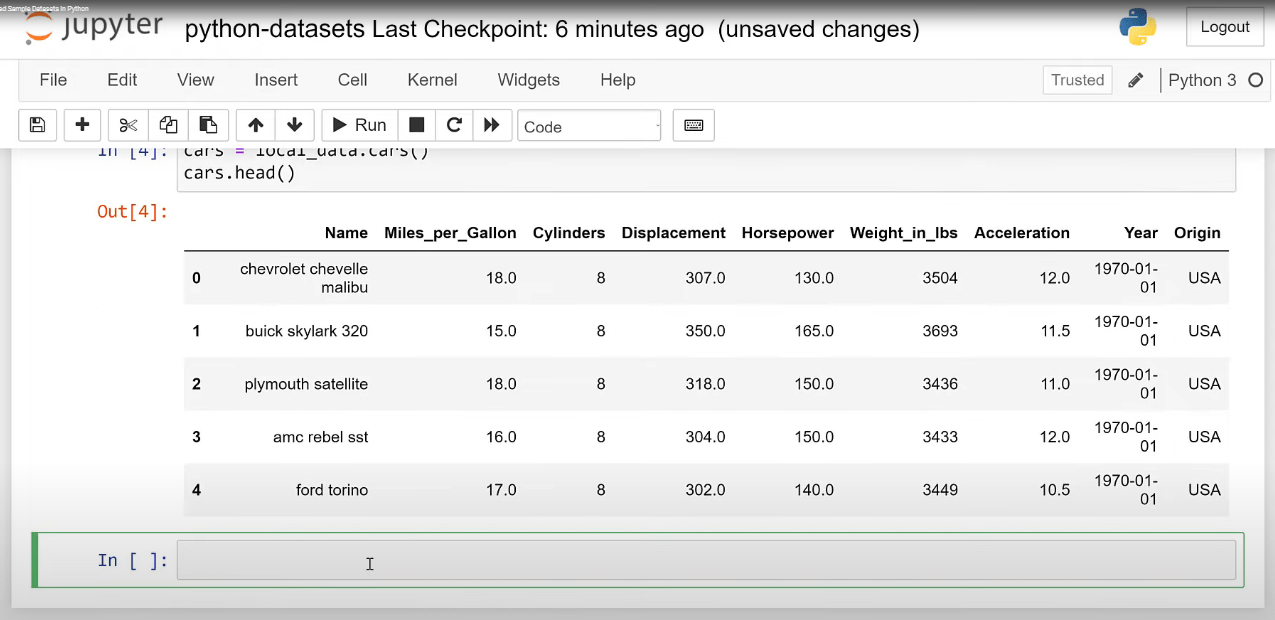
Task: Run the selected cell
Action: [359, 125]
